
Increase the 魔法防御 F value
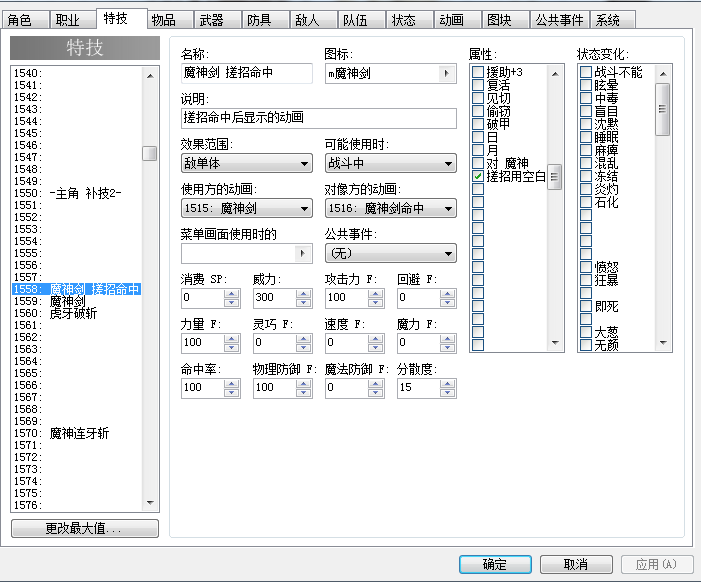376,384
